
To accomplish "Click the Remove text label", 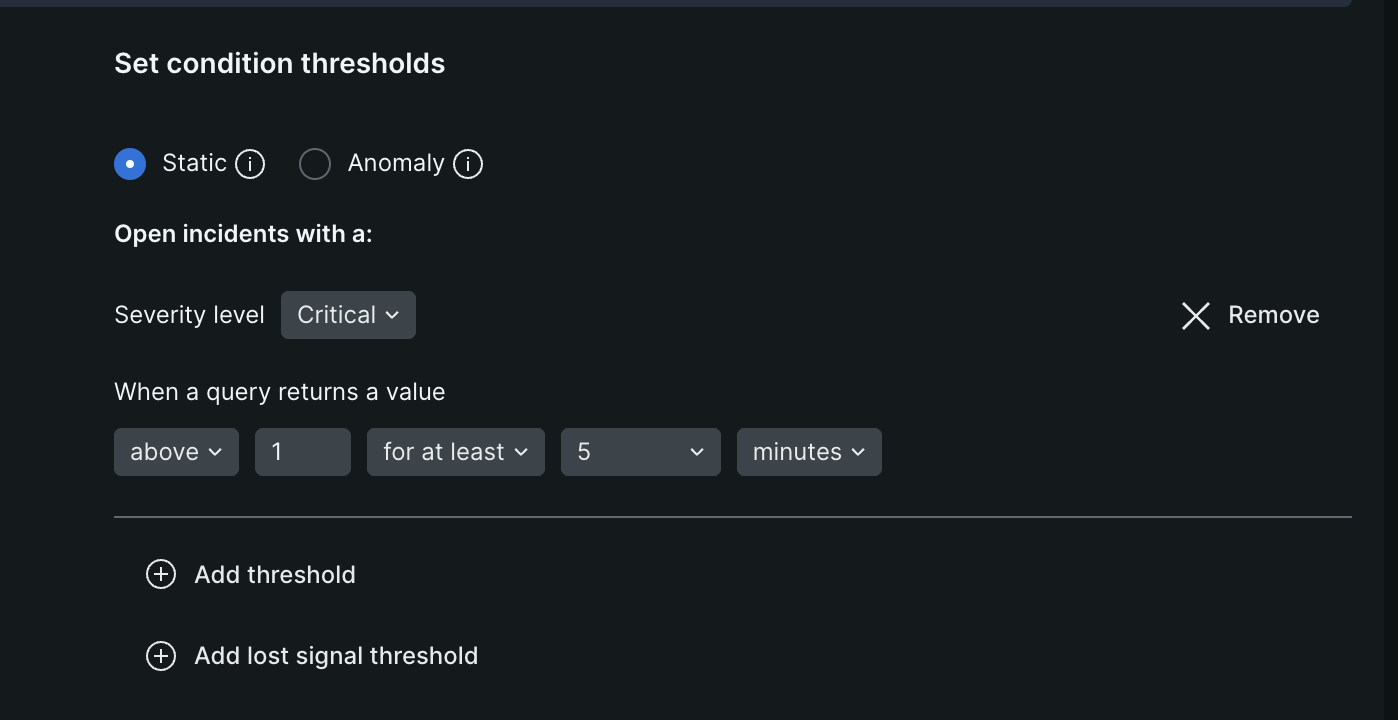I will point(1274,315).
